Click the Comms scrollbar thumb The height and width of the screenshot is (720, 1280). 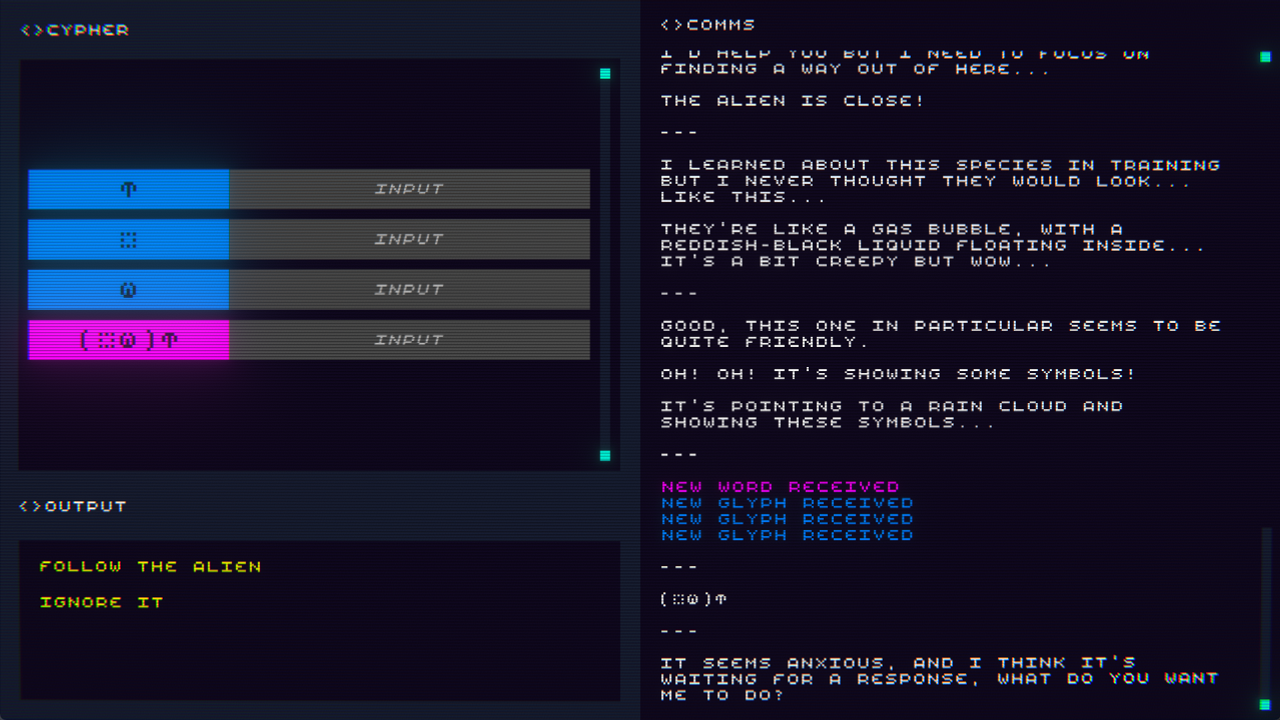point(1265,610)
